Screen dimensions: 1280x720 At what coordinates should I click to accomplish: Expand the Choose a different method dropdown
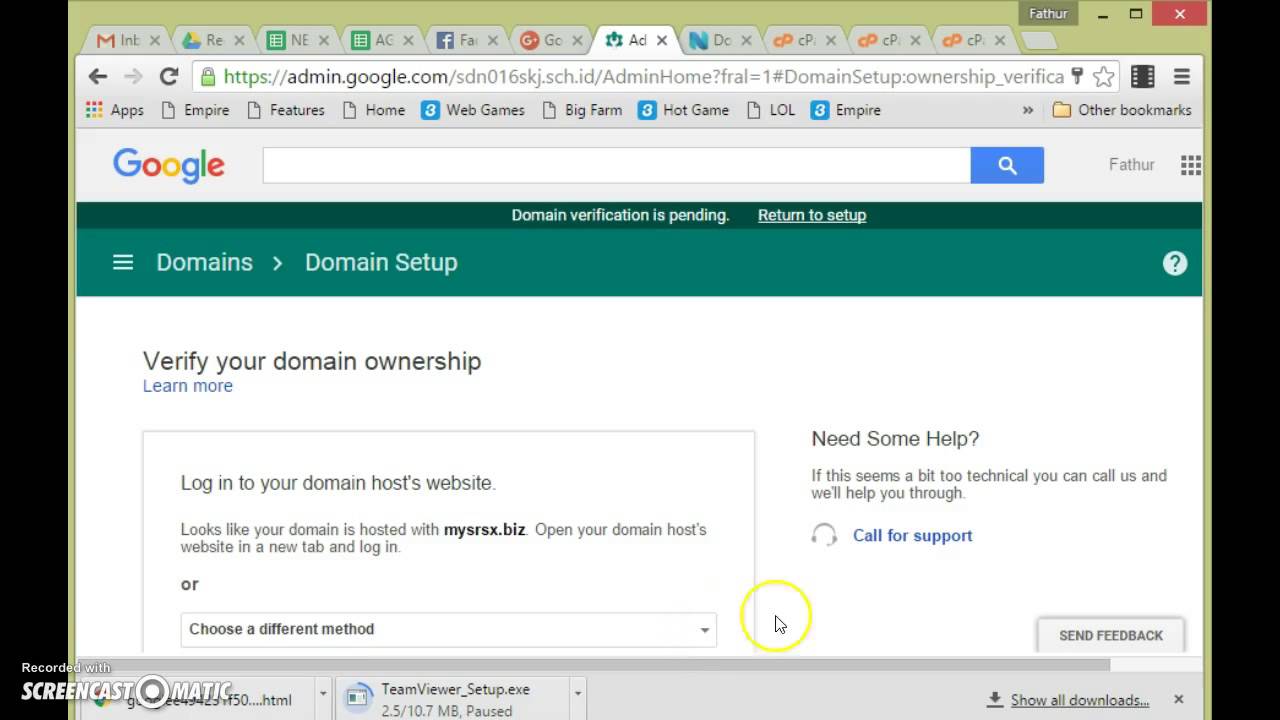(x=449, y=629)
